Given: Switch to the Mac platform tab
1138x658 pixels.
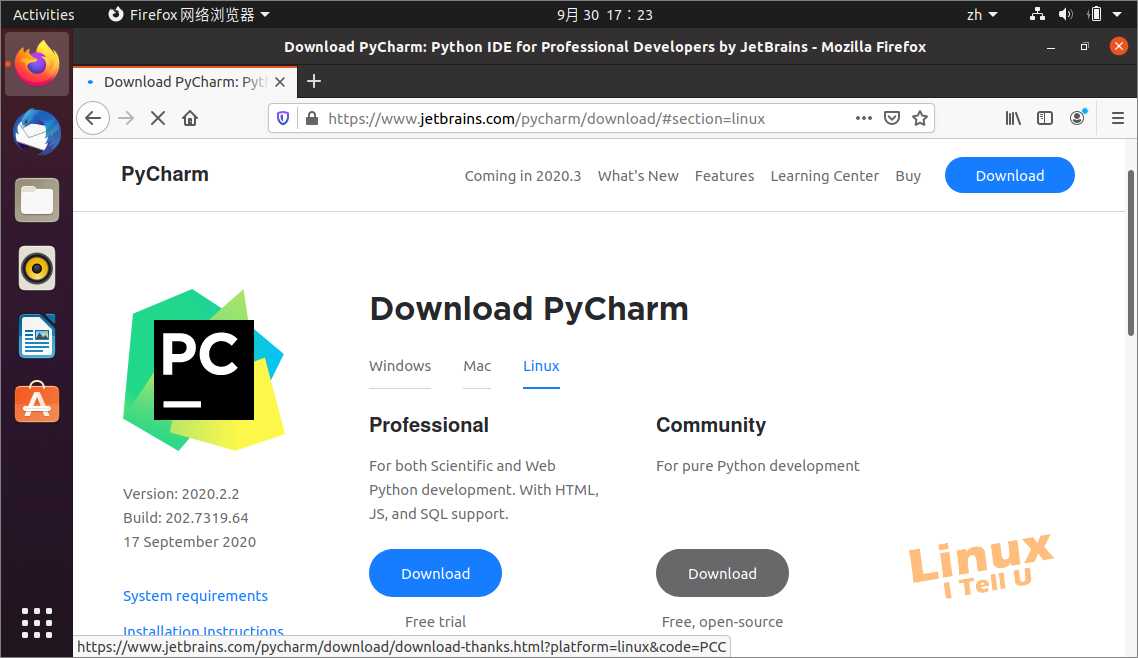Looking at the screenshot, I should (477, 366).
